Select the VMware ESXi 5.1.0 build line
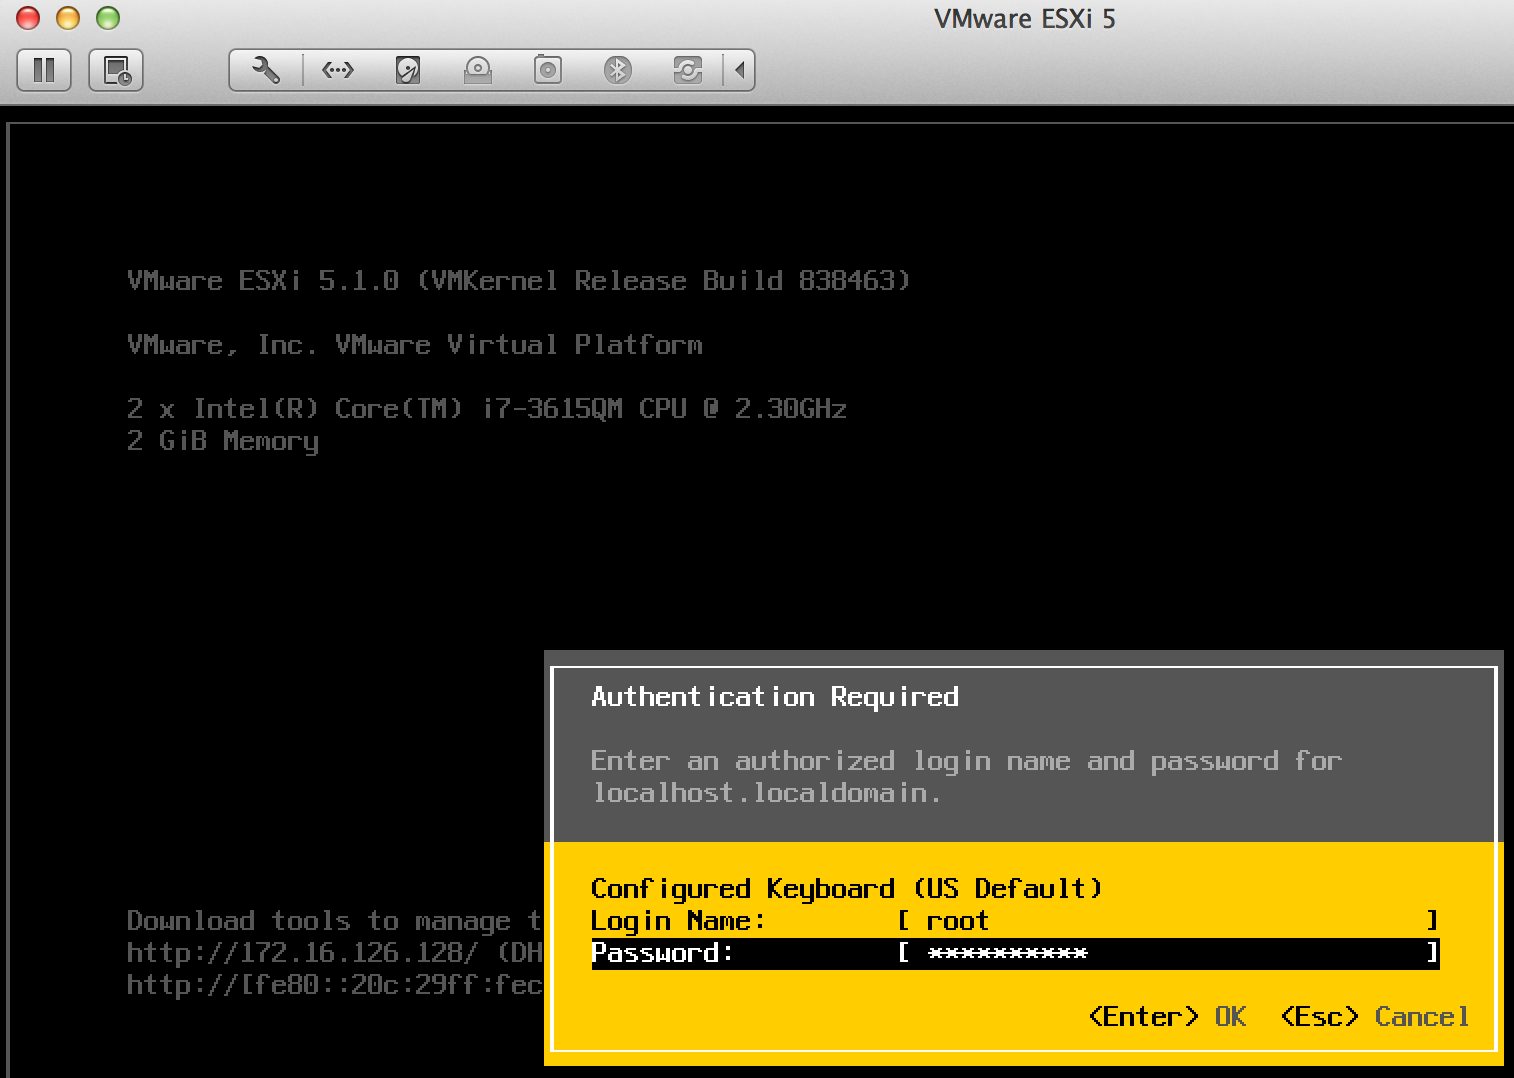This screenshot has height=1078, width=1514. 519,280
